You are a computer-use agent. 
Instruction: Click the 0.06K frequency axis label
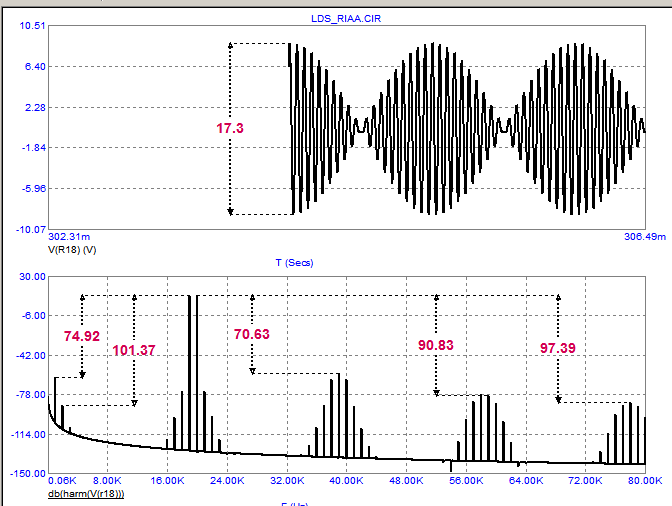(x=62, y=481)
